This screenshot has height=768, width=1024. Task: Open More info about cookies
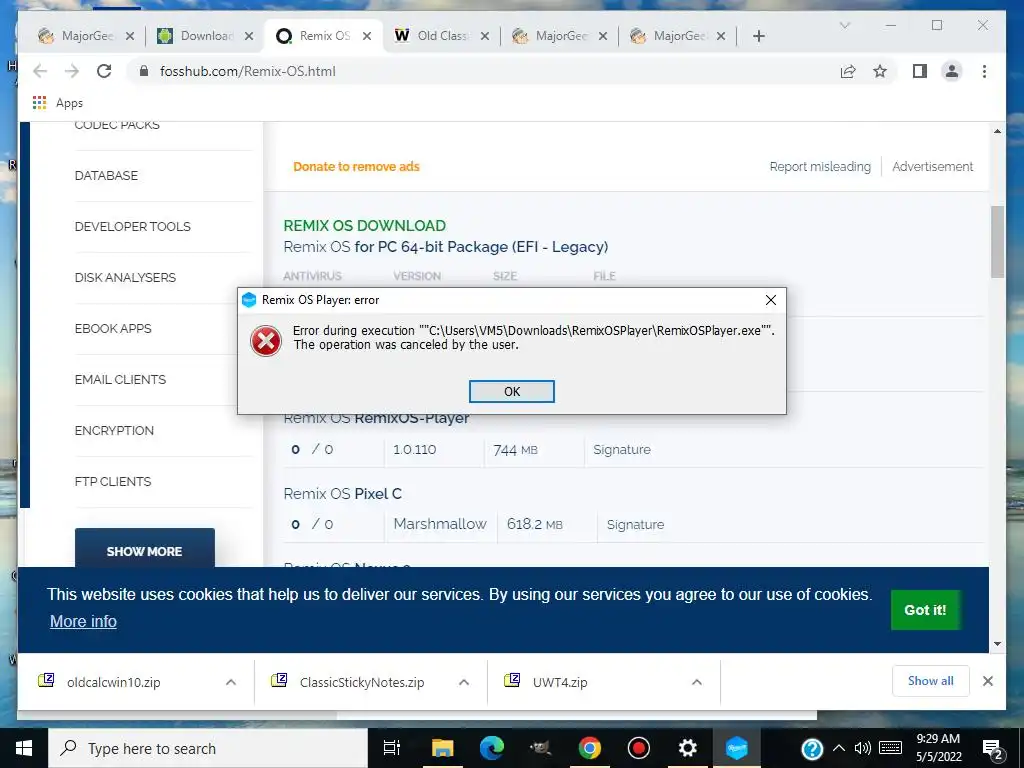(83, 621)
